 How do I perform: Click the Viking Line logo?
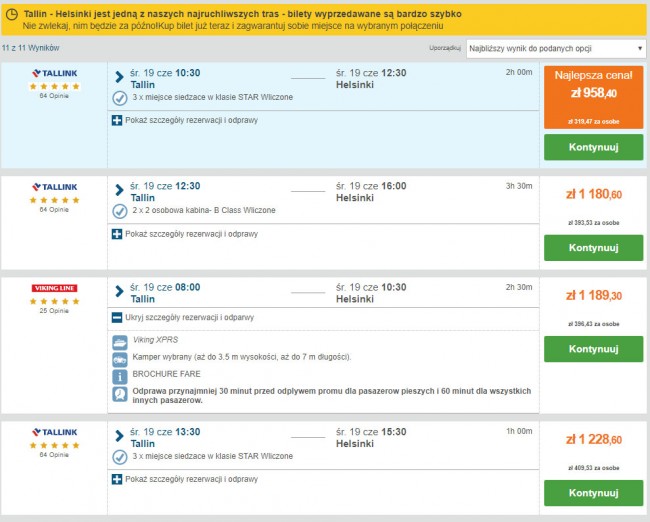pos(54,288)
